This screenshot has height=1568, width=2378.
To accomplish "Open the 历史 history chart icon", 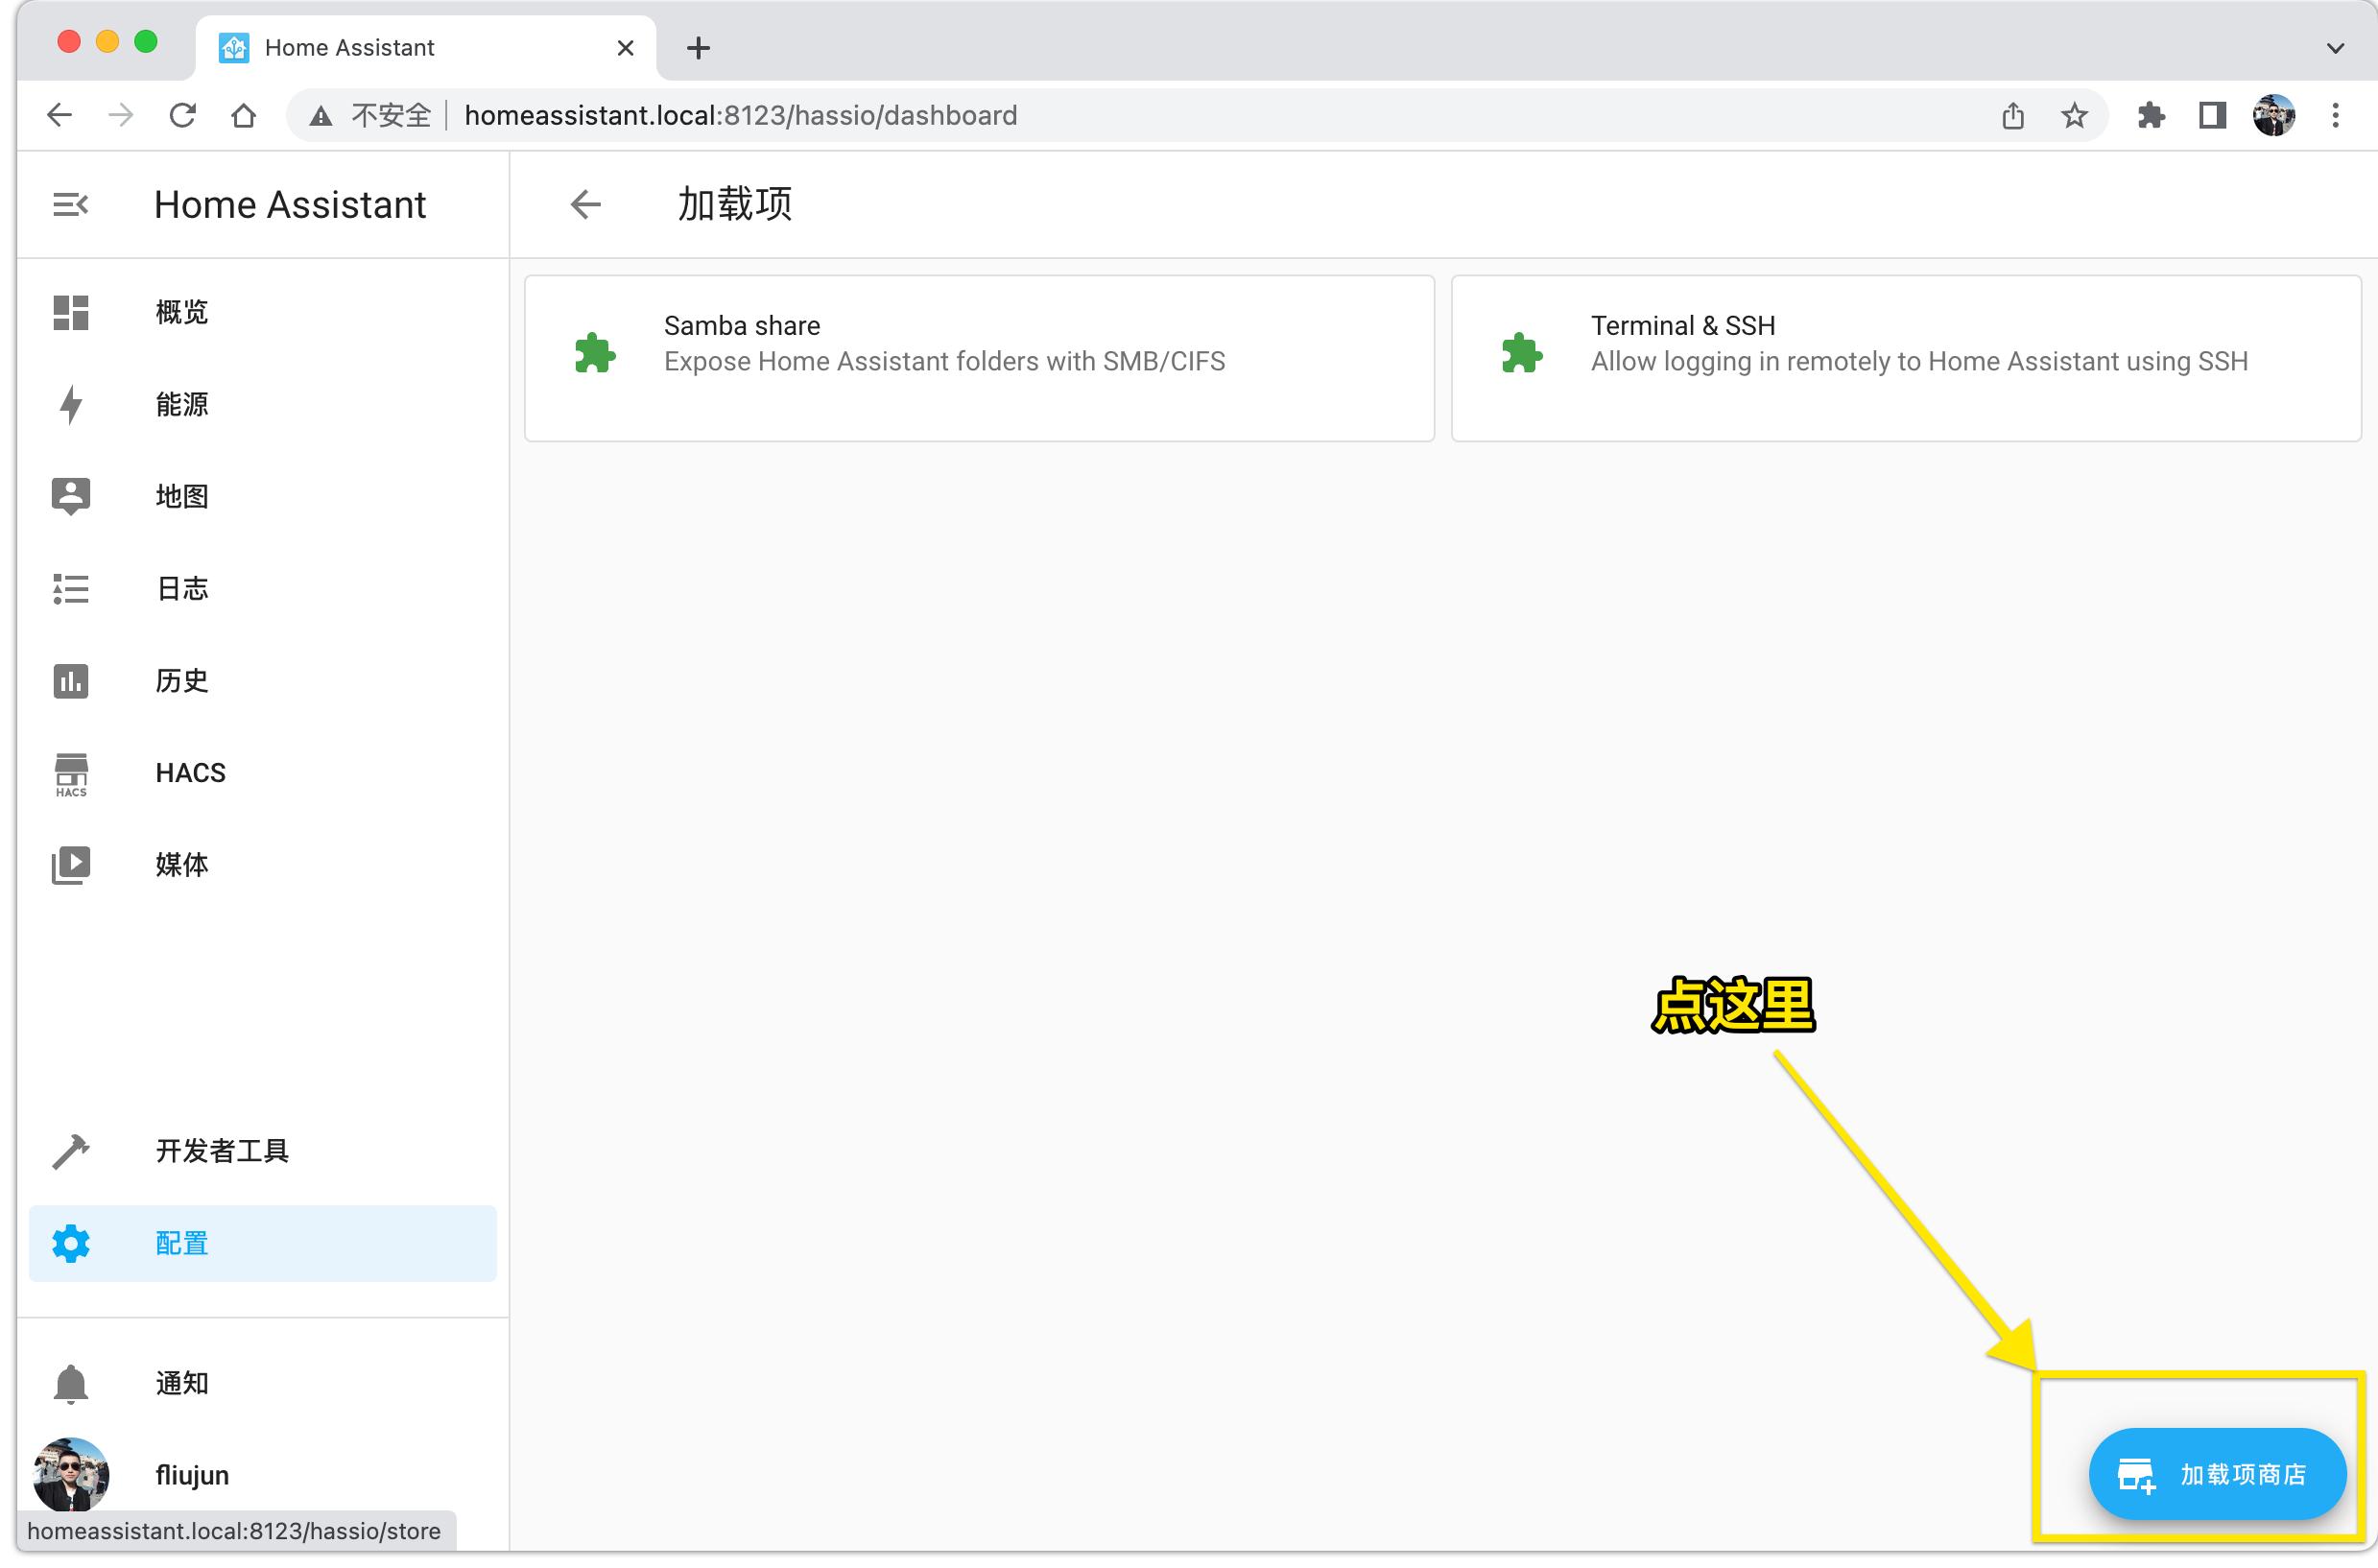I will click(x=70, y=681).
